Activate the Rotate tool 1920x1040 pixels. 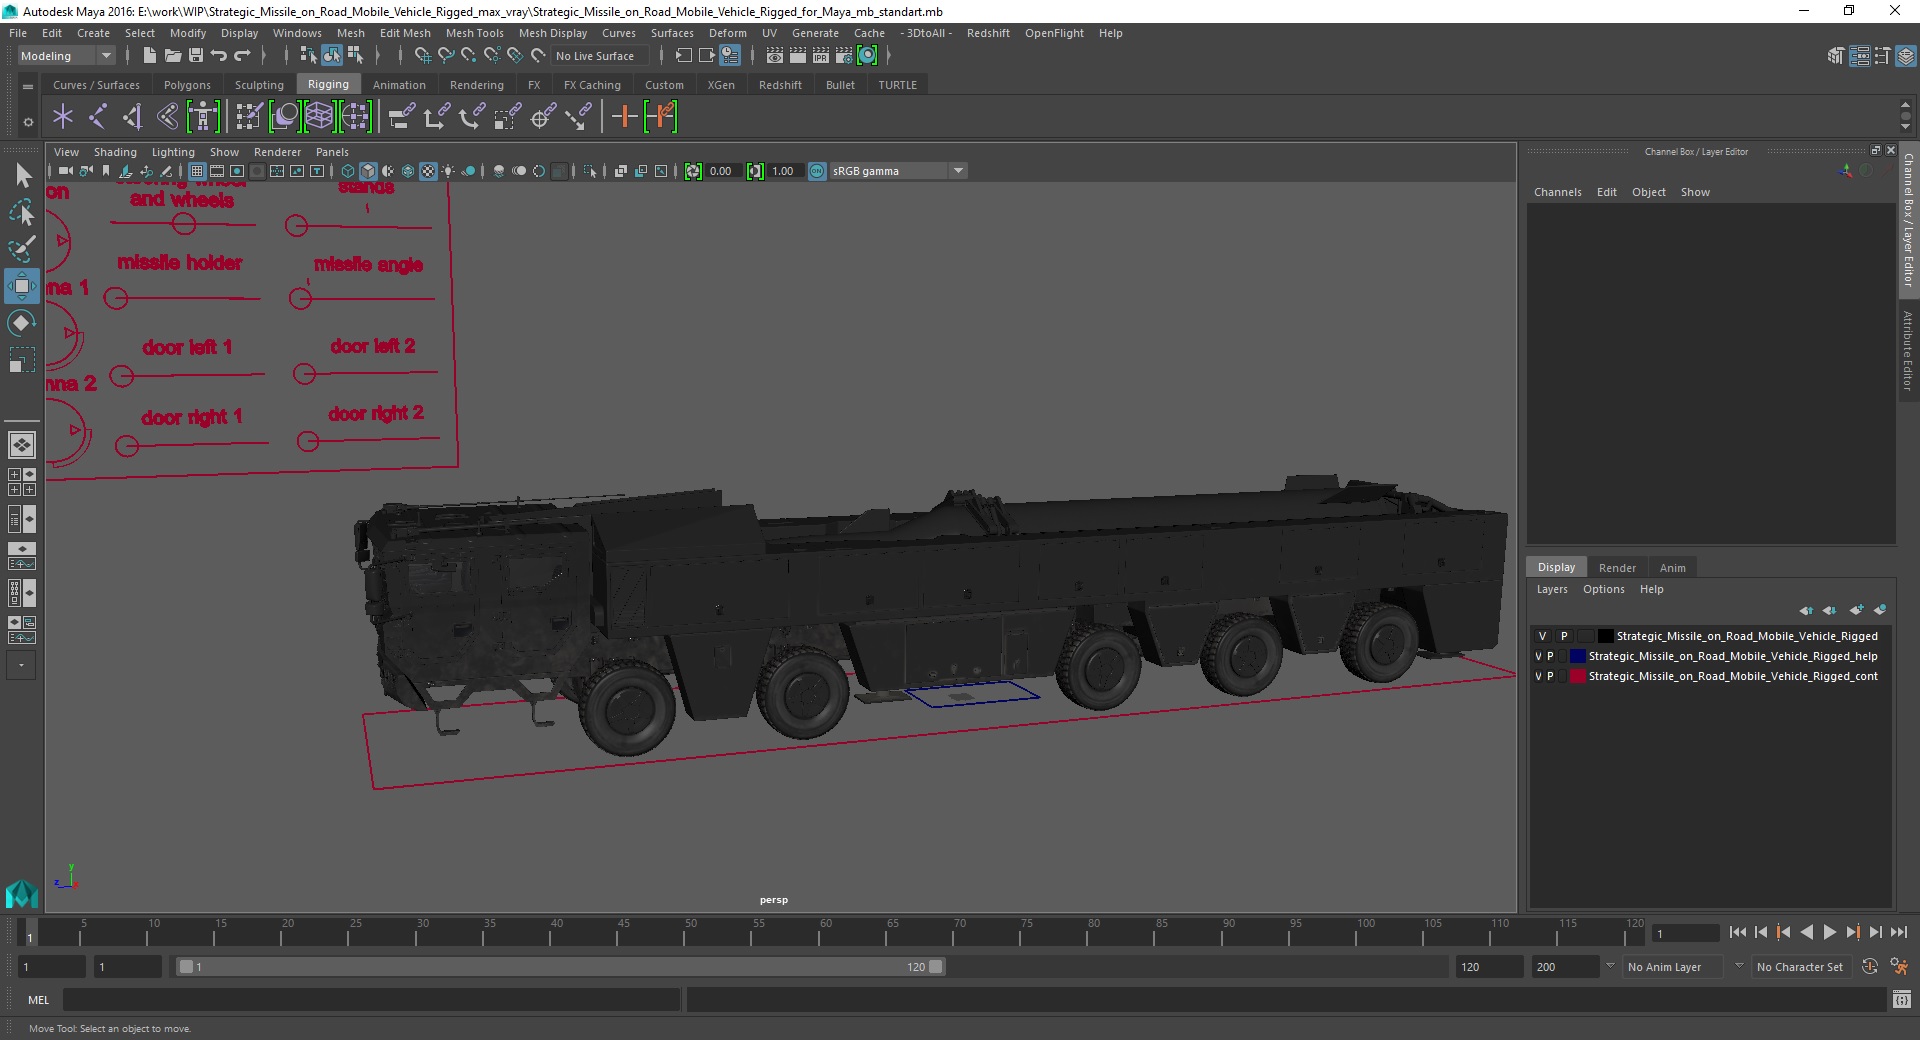coord(21,322)
